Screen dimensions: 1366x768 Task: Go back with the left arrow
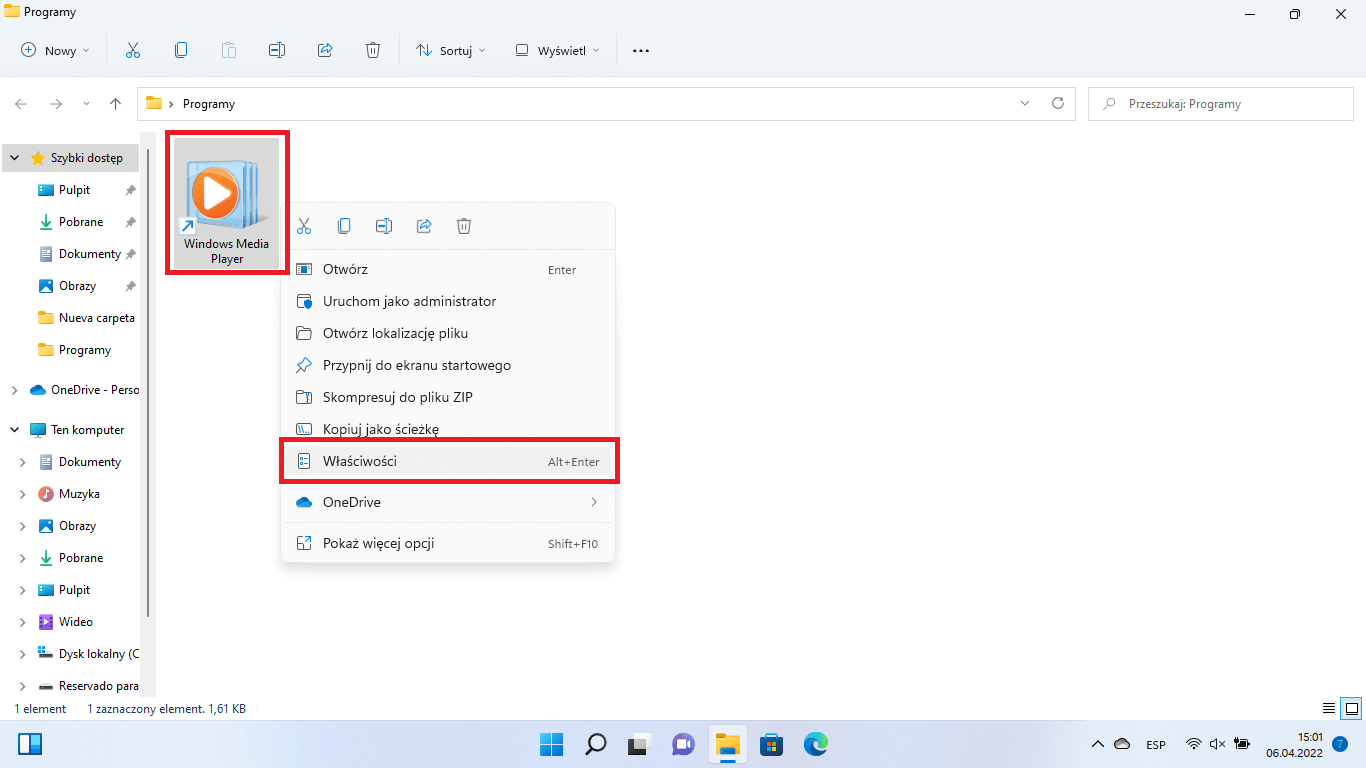click(x=21, y=104)
